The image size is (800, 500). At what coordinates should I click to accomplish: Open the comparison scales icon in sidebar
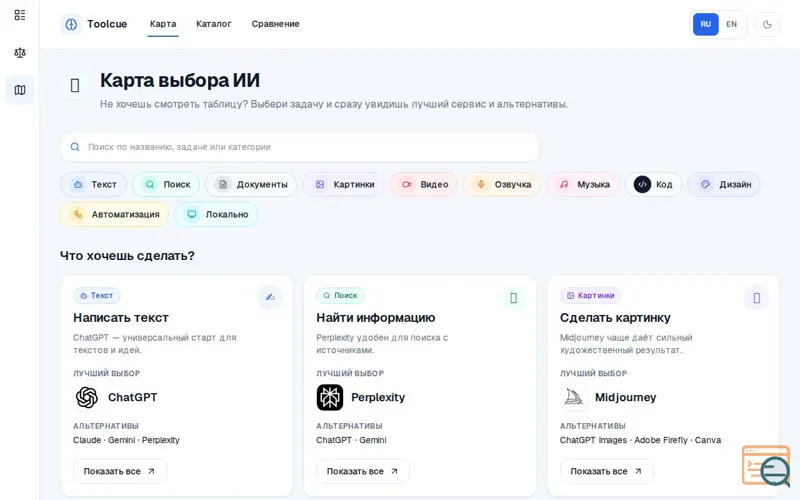coord(20,53)
